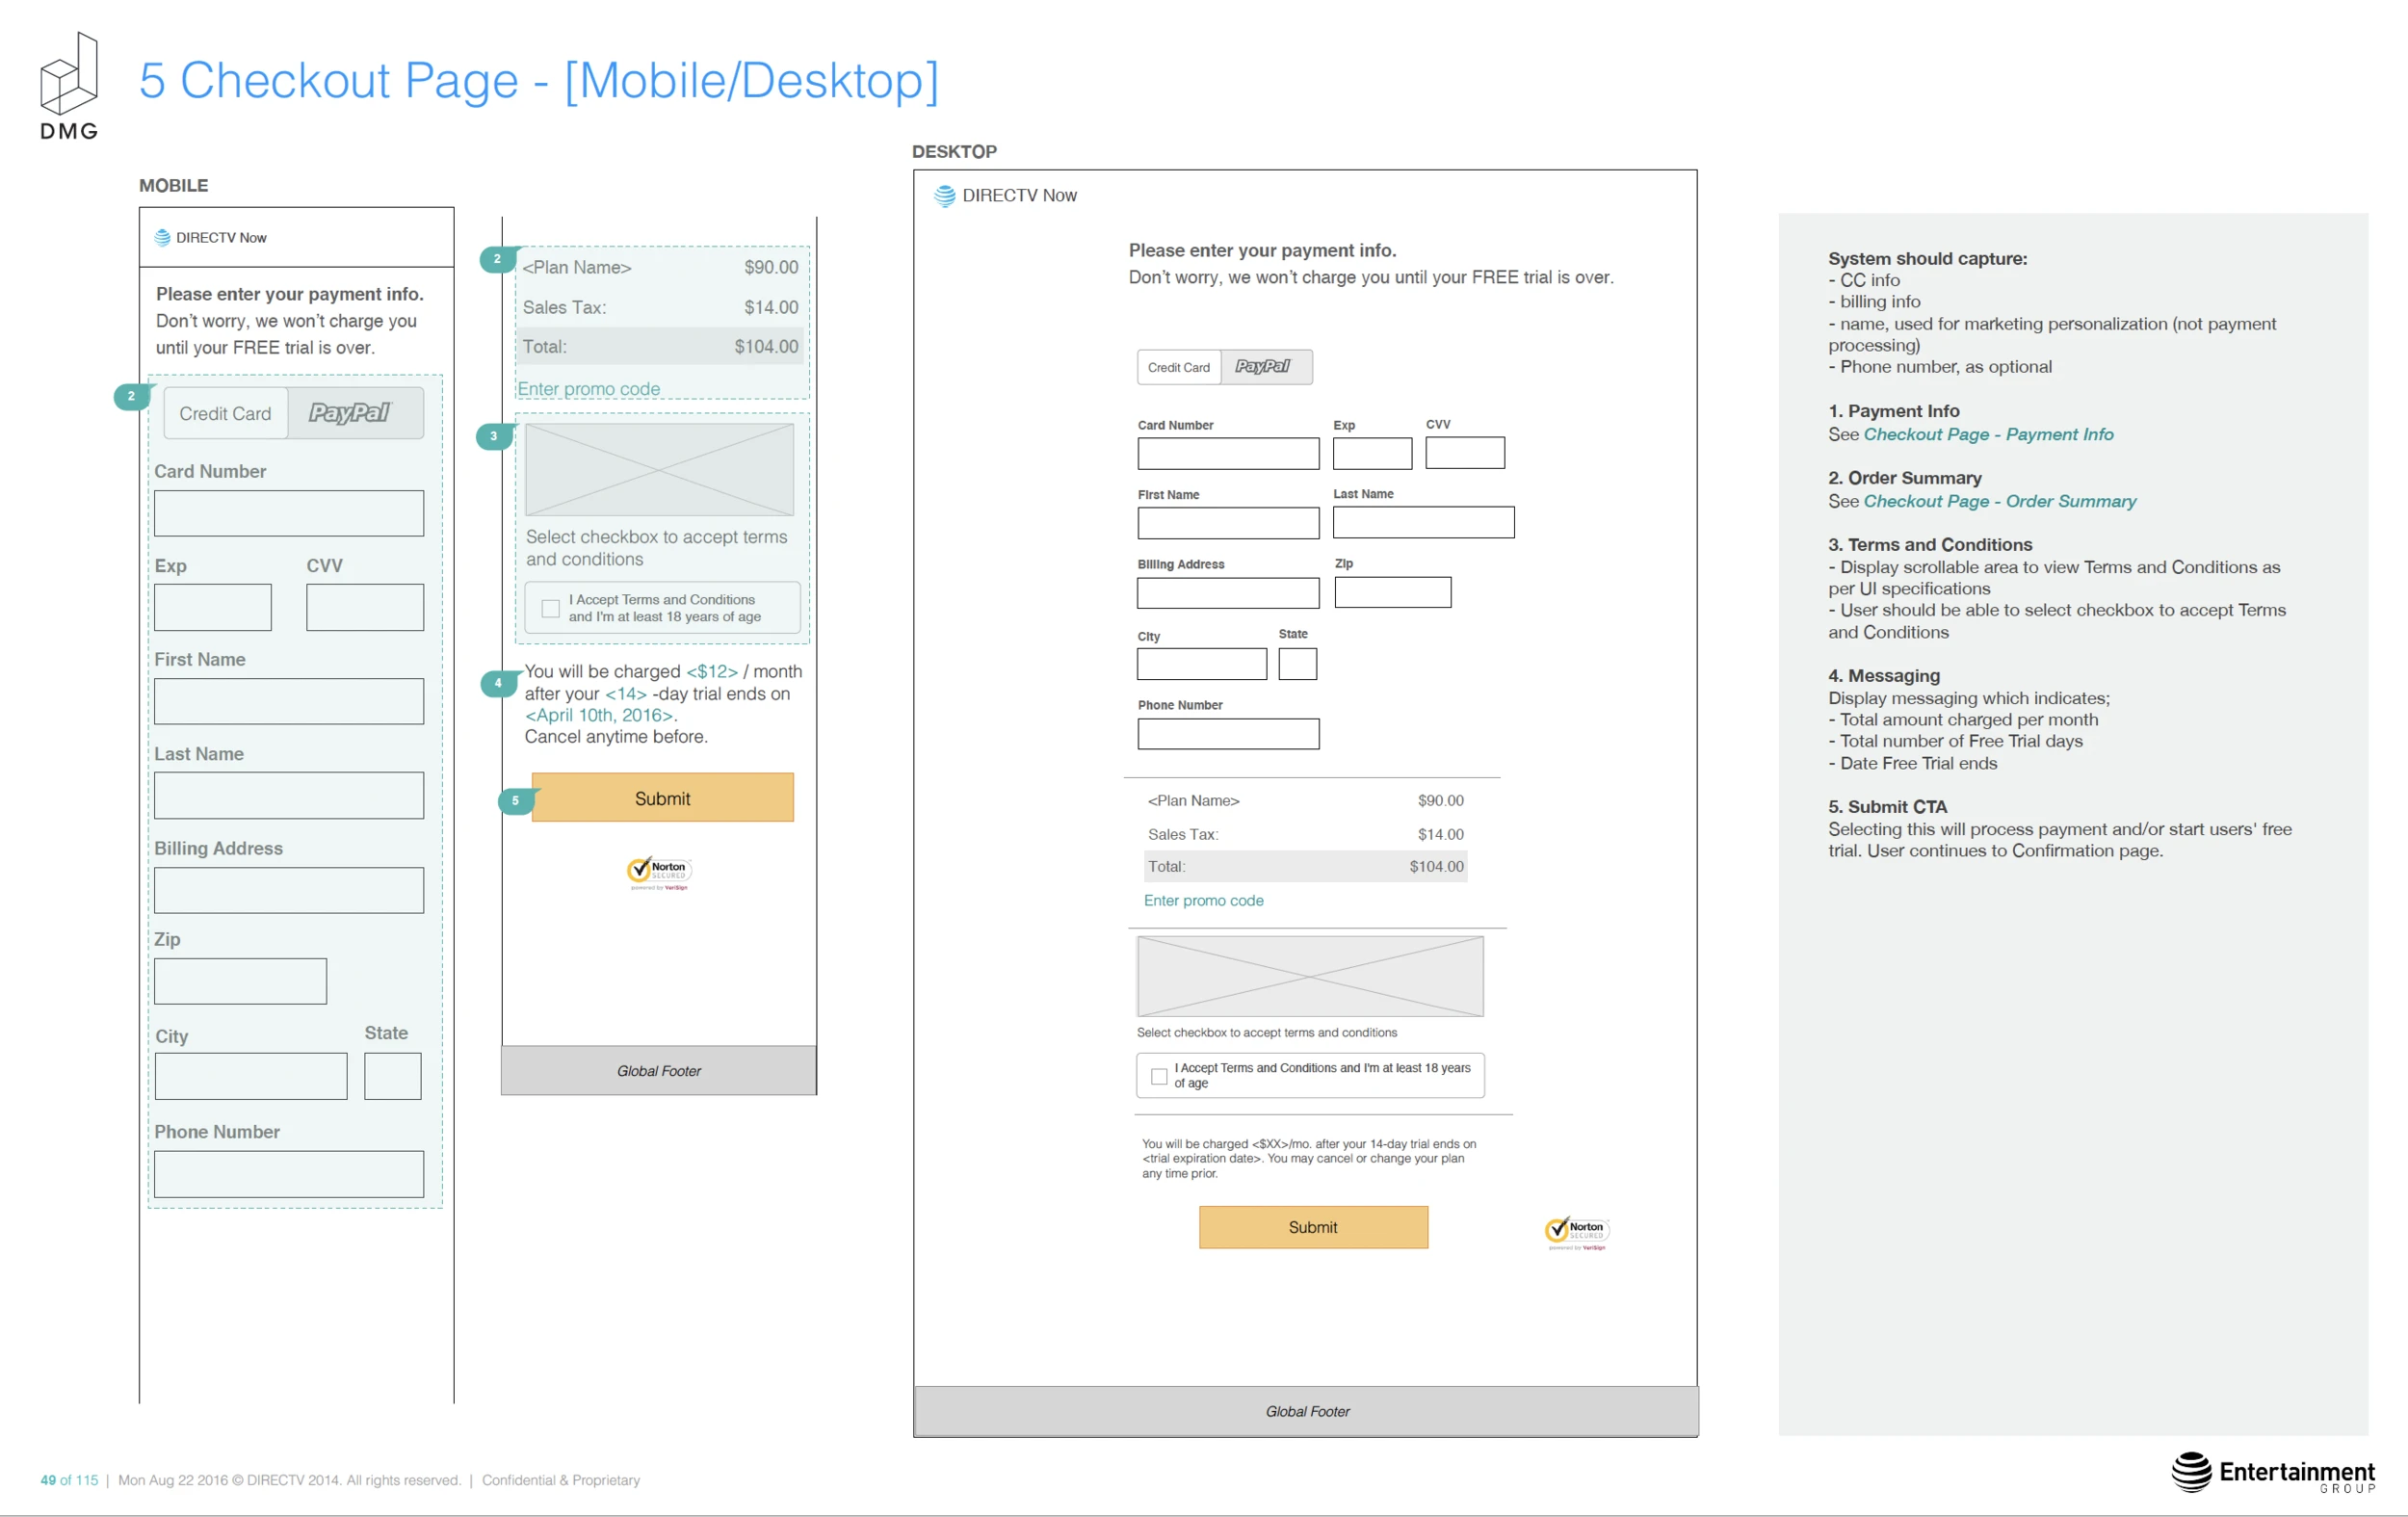
Task: Click the desktop State field
Action: [x=1298, y=665]
